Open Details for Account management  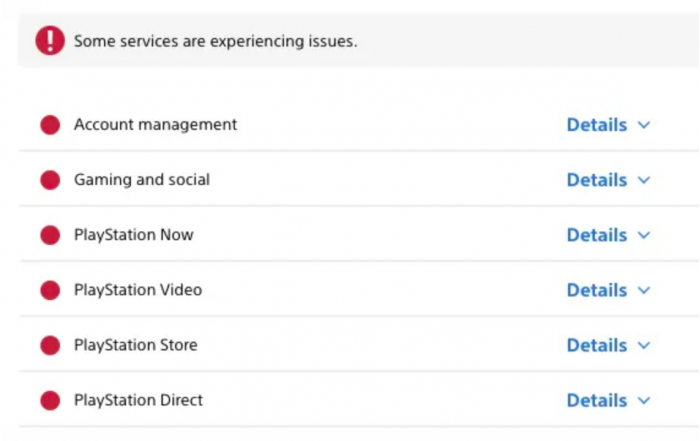click(x=597, y=125)
